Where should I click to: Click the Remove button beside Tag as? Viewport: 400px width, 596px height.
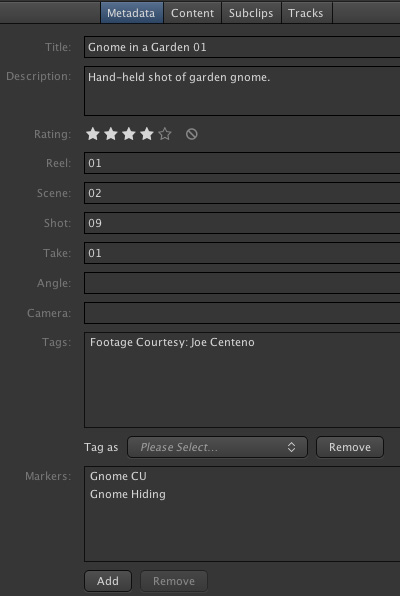350,447
